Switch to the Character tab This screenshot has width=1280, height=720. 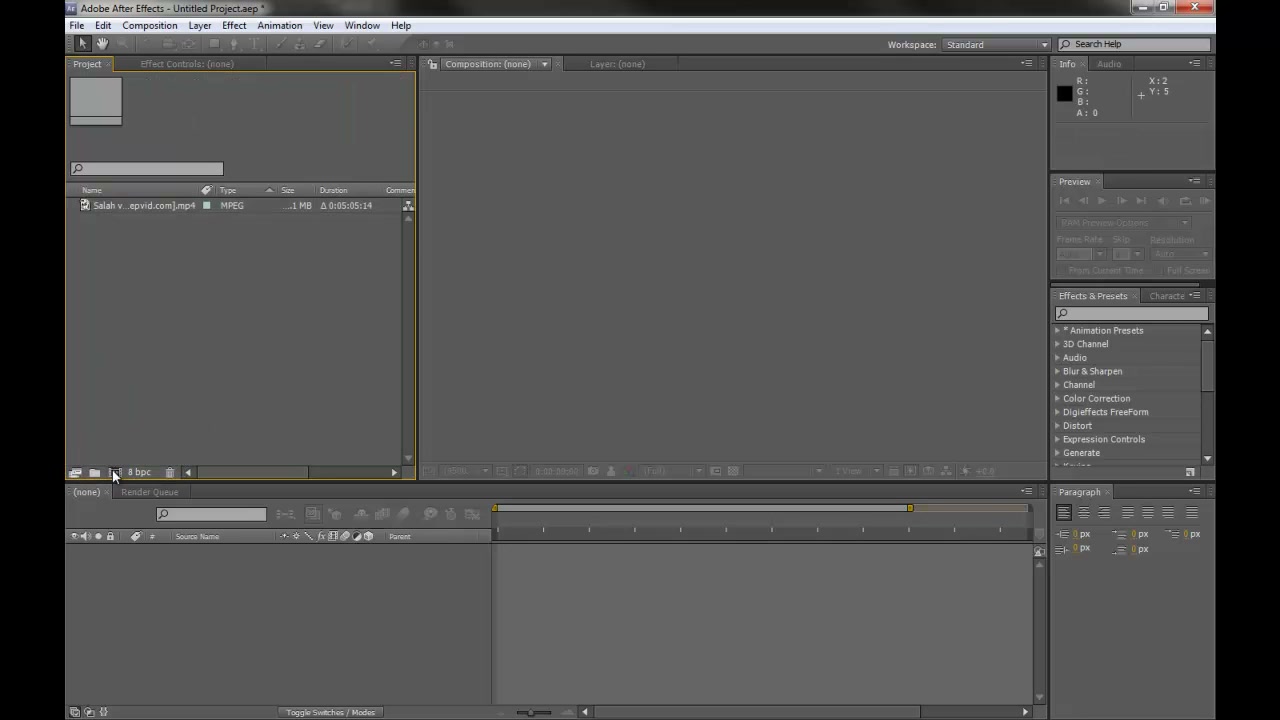(1166, 296)
